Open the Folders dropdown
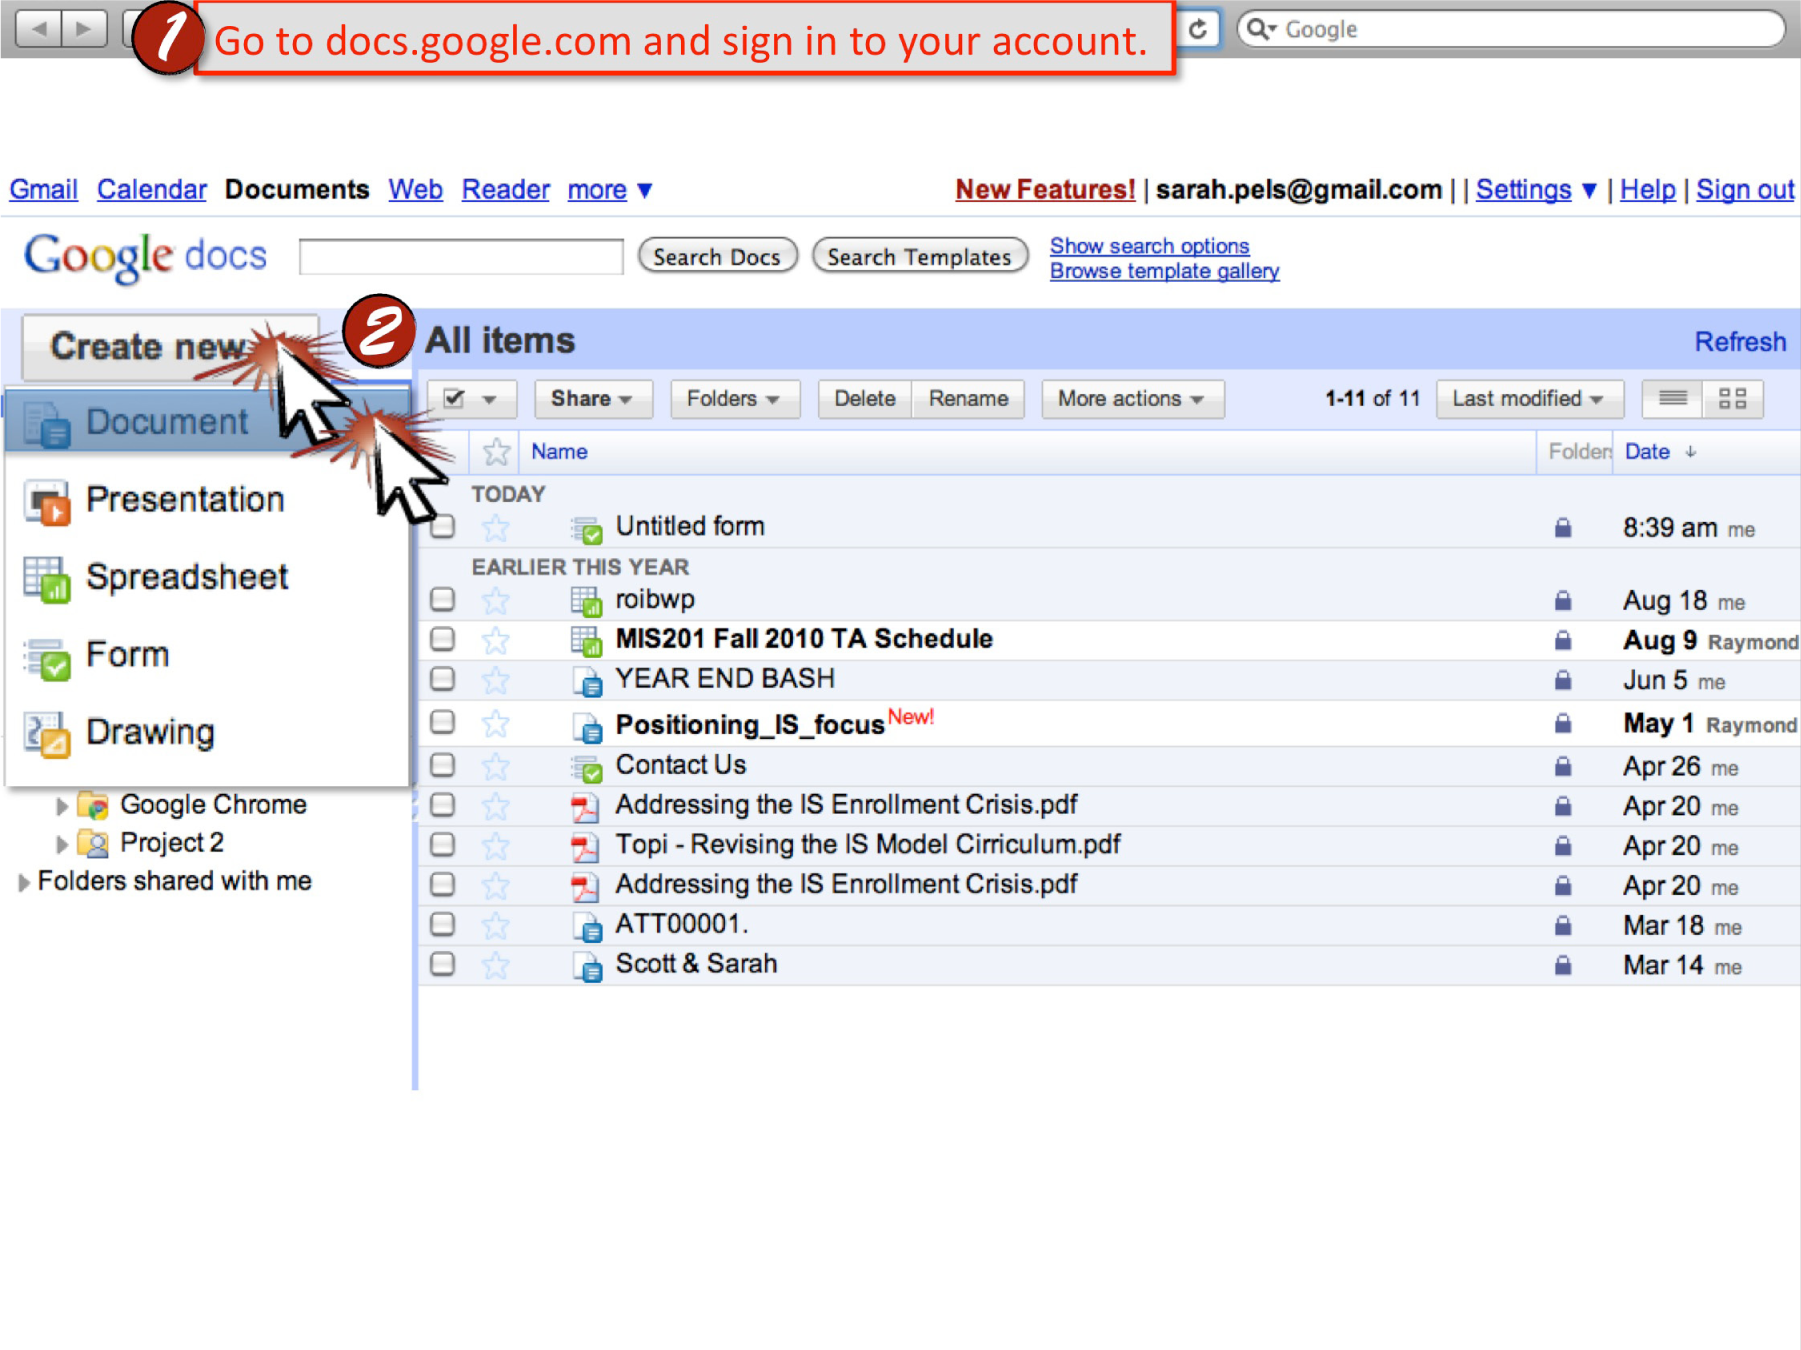The image size is (1801, 1350). click(x=734, y=399)
